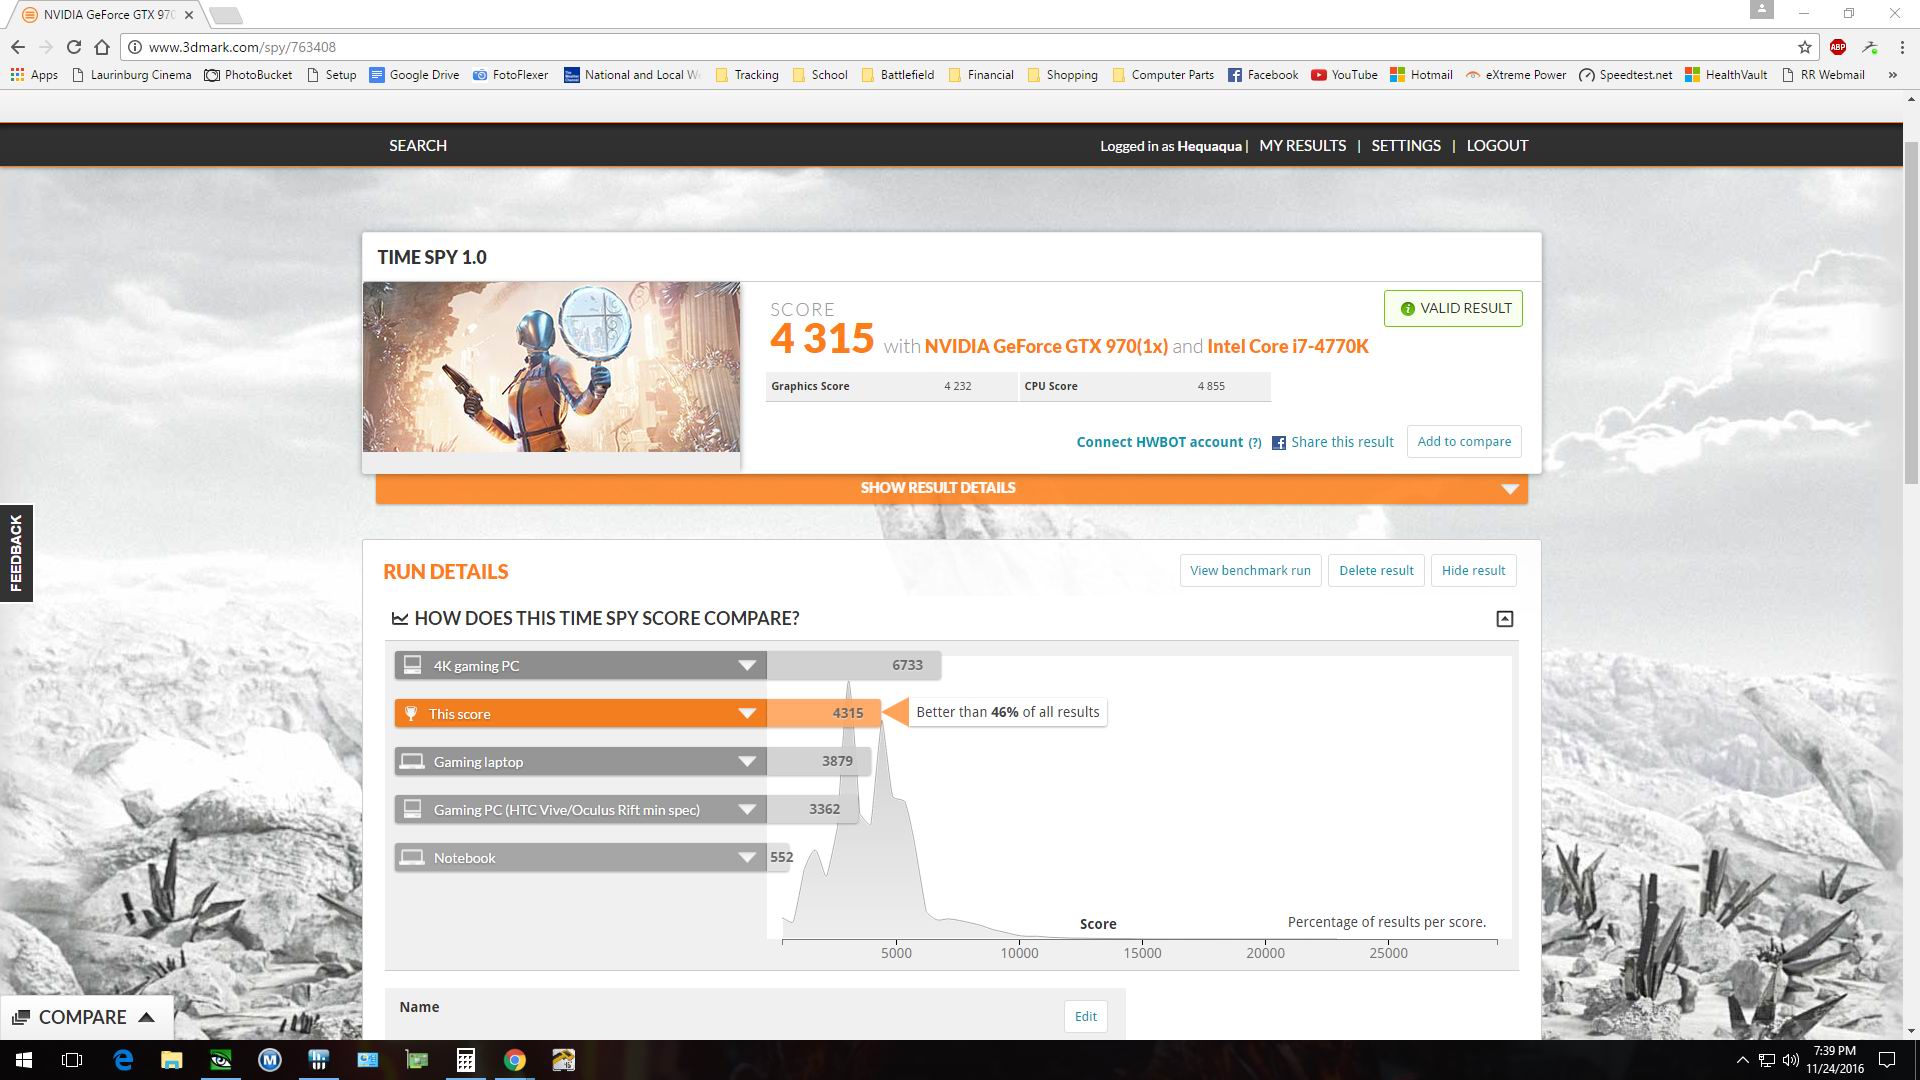Click the VALID RESULT badge
1920x1080 pixels.
1453,309
